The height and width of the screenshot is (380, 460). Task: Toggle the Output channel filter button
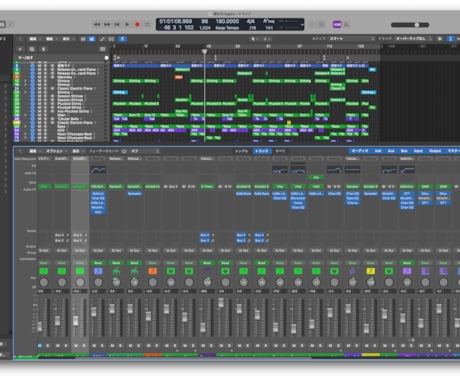pyautogui.click(x=435, y=151)
